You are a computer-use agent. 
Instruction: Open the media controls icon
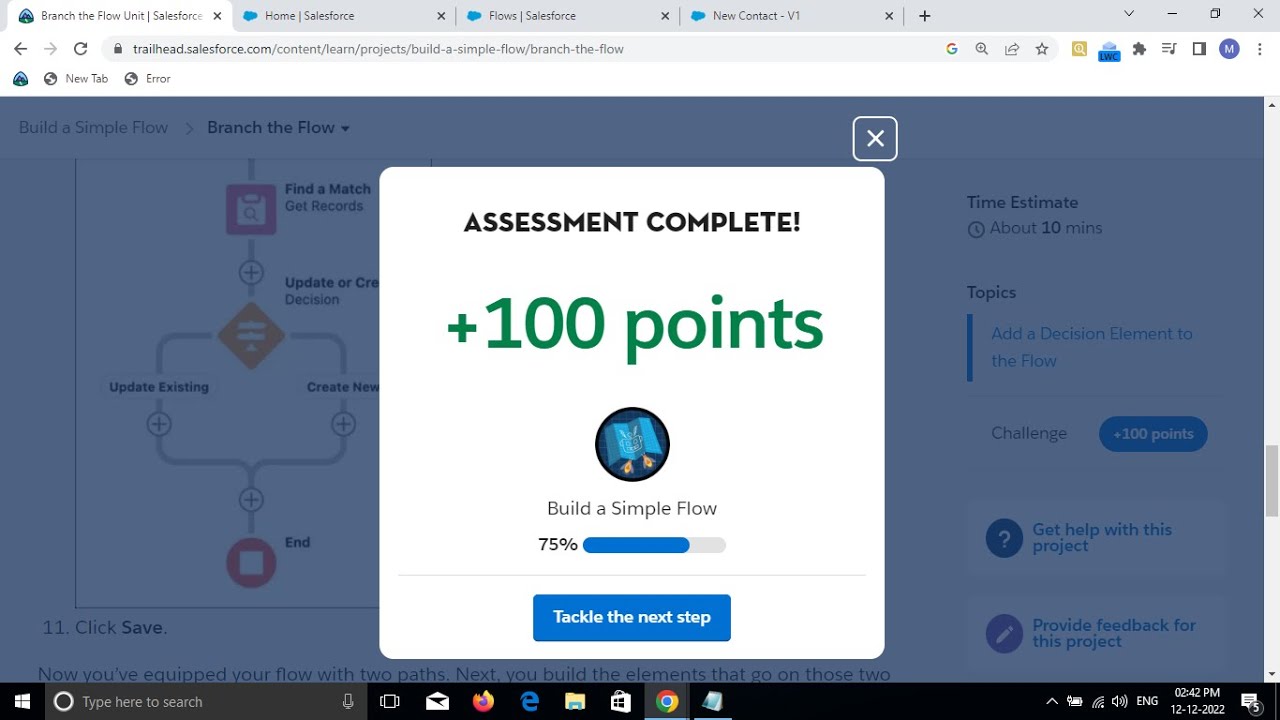1169,49
